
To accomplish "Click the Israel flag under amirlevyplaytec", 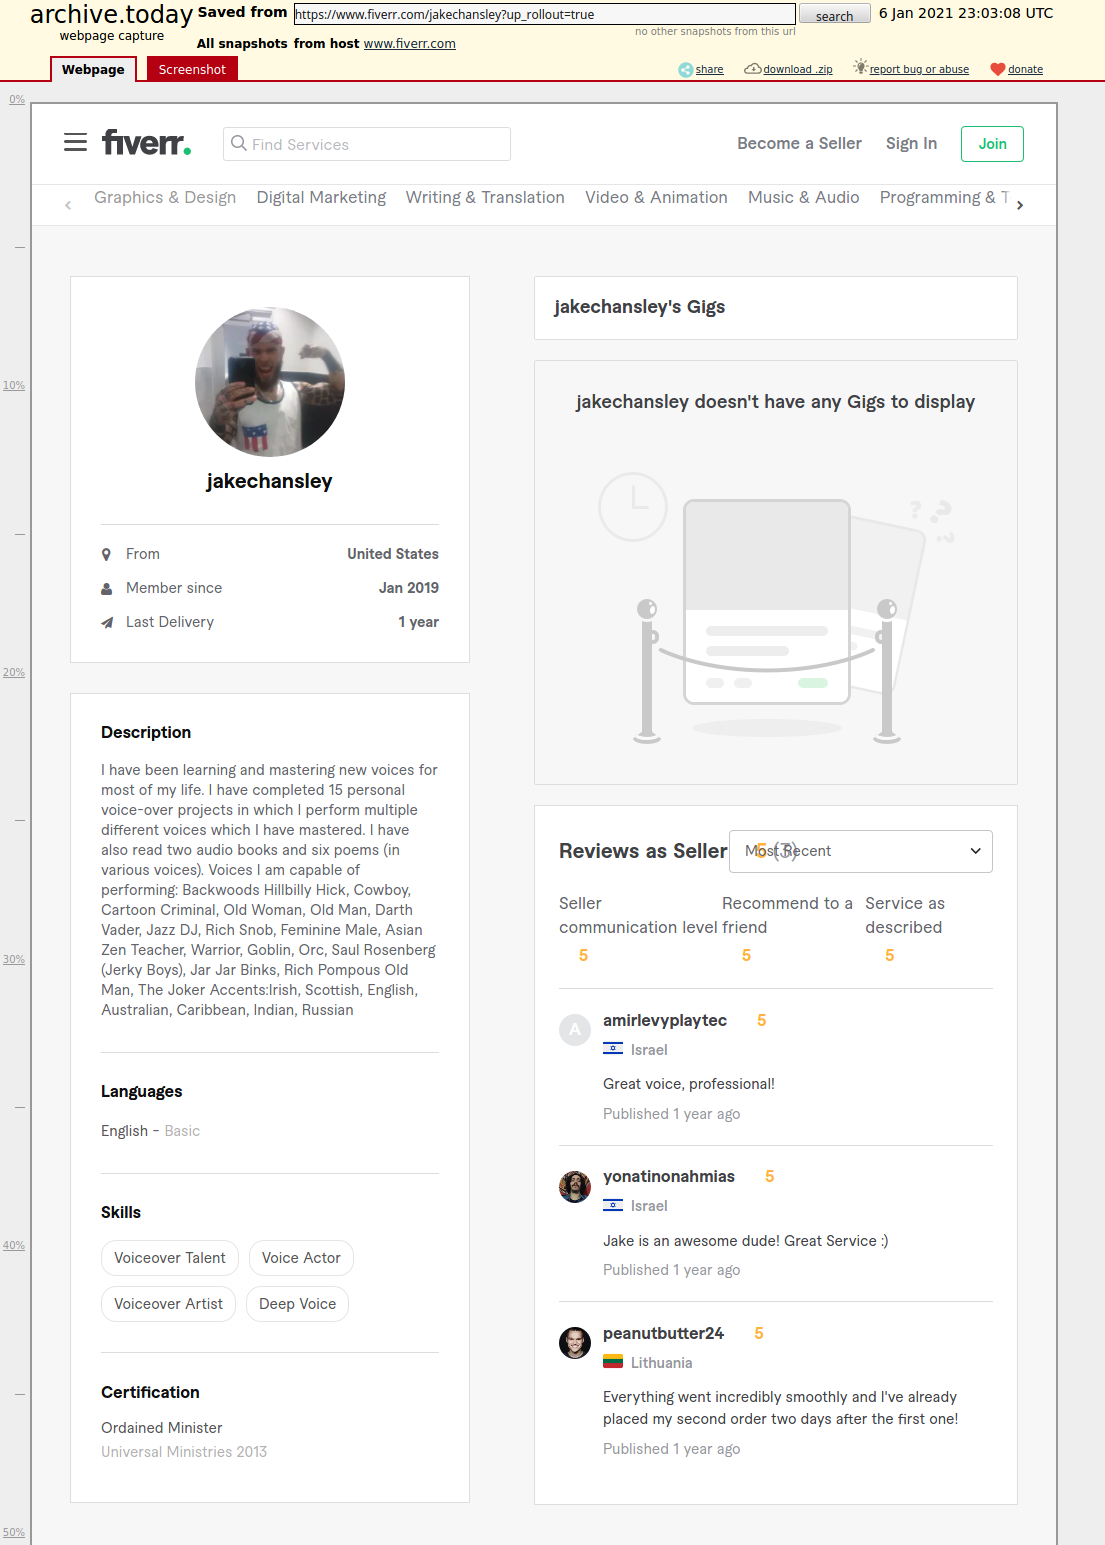I will [x=613, y=1049].
